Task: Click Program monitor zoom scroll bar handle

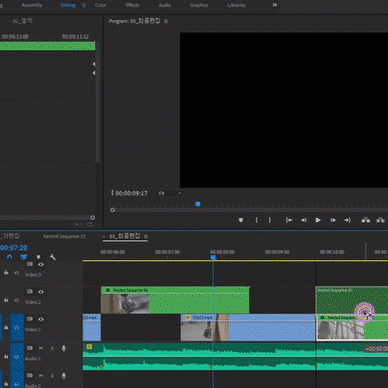Action: 113,210
